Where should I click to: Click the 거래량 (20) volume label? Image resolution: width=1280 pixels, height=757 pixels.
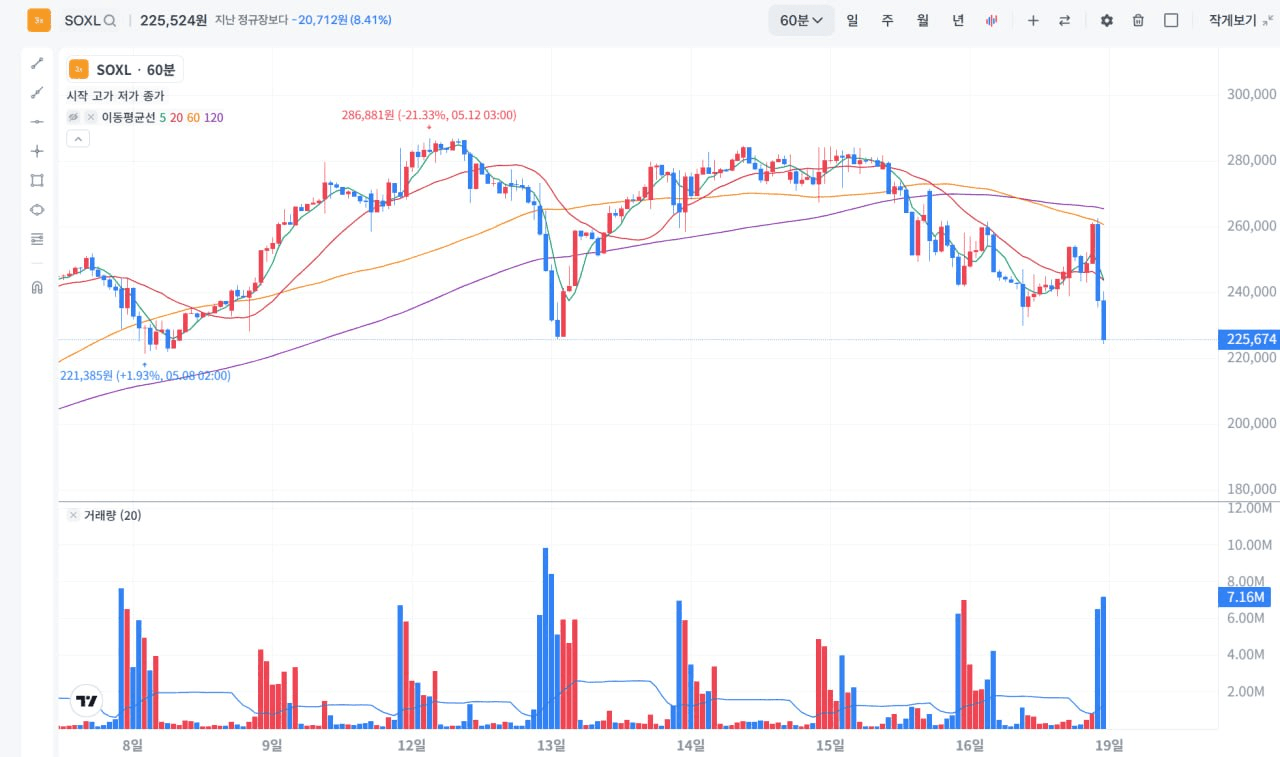pyautogui.click(x=112, y=515)
